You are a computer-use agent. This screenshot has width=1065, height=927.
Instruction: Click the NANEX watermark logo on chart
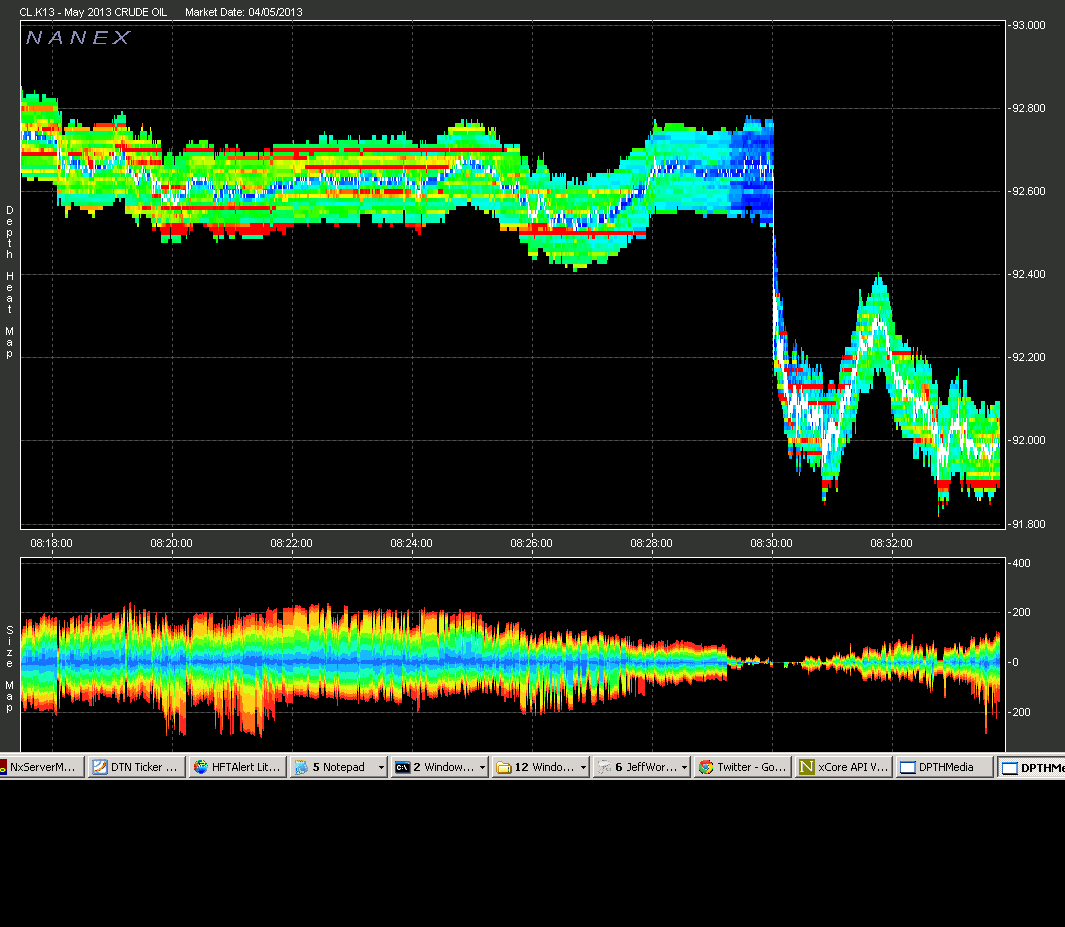tap(78, 37)
